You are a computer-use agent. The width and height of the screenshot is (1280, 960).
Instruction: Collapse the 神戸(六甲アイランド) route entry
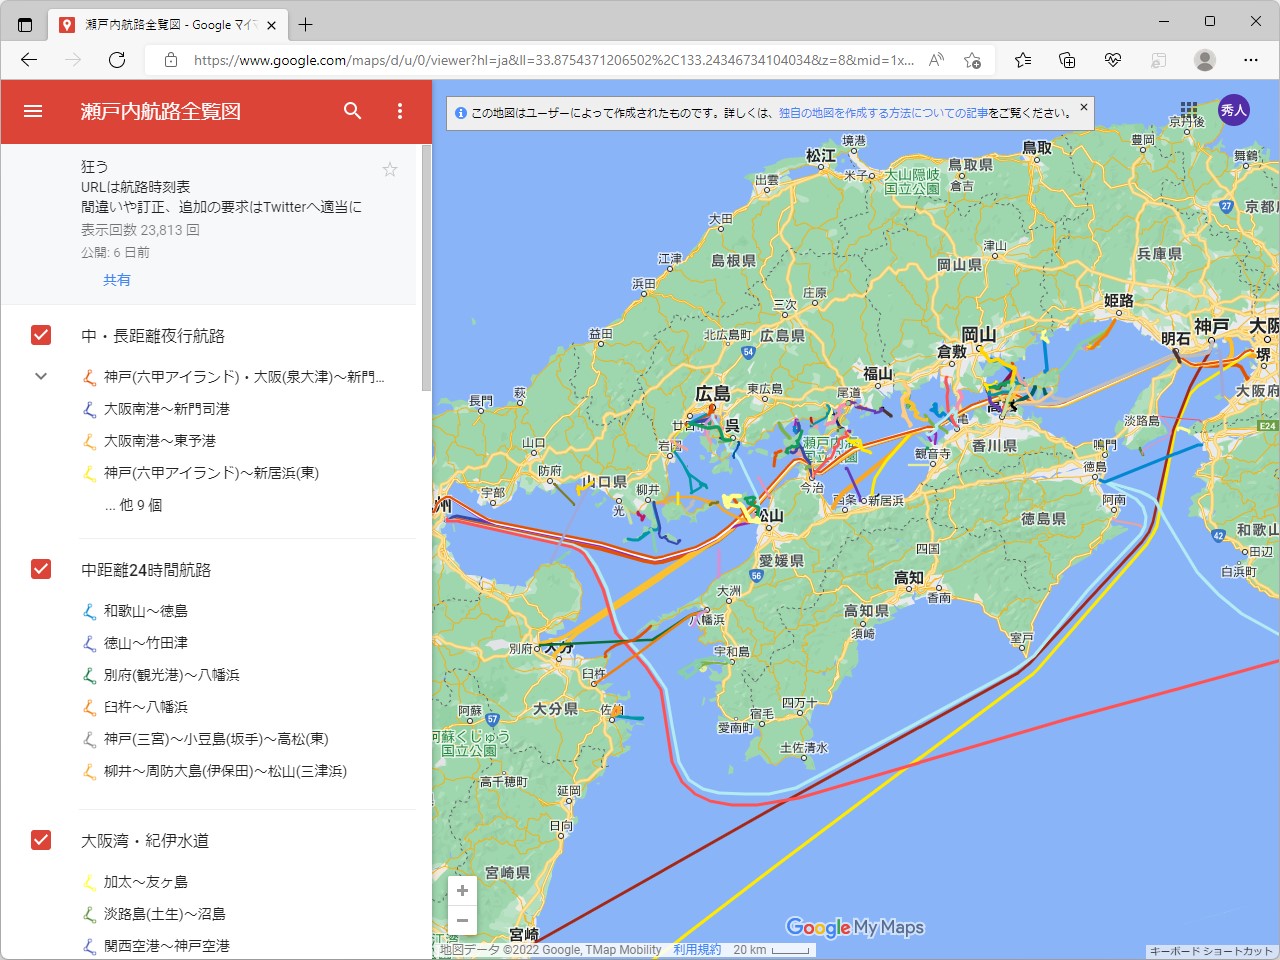tap(40, 376)
